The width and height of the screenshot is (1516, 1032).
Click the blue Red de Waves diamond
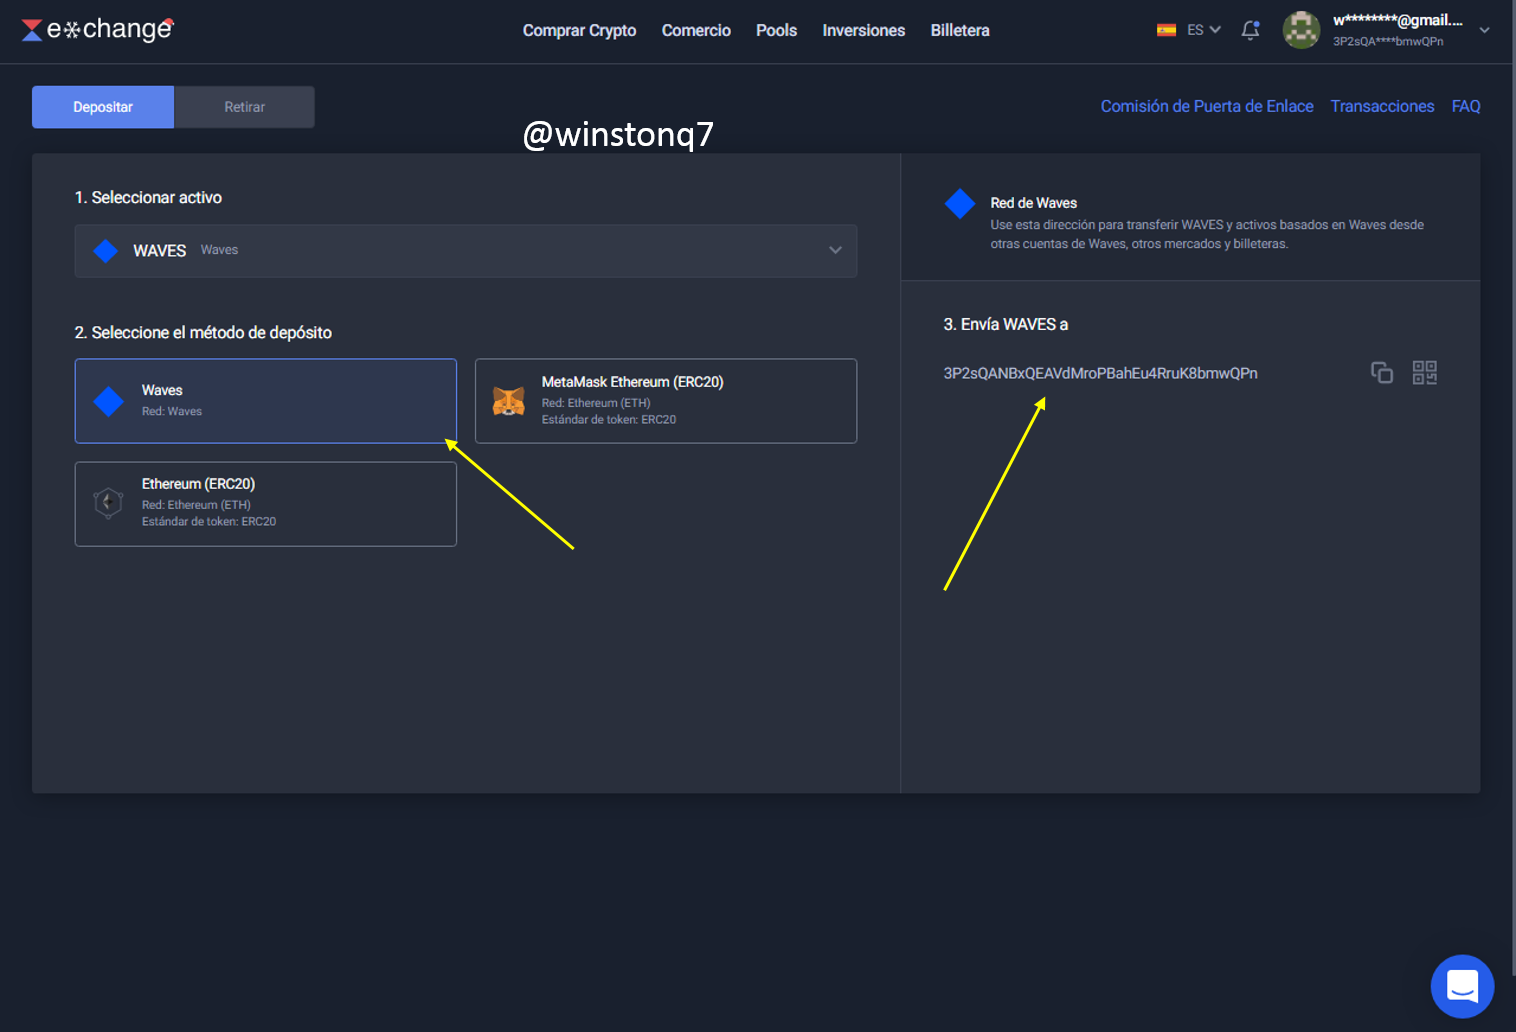click(960, 203)
